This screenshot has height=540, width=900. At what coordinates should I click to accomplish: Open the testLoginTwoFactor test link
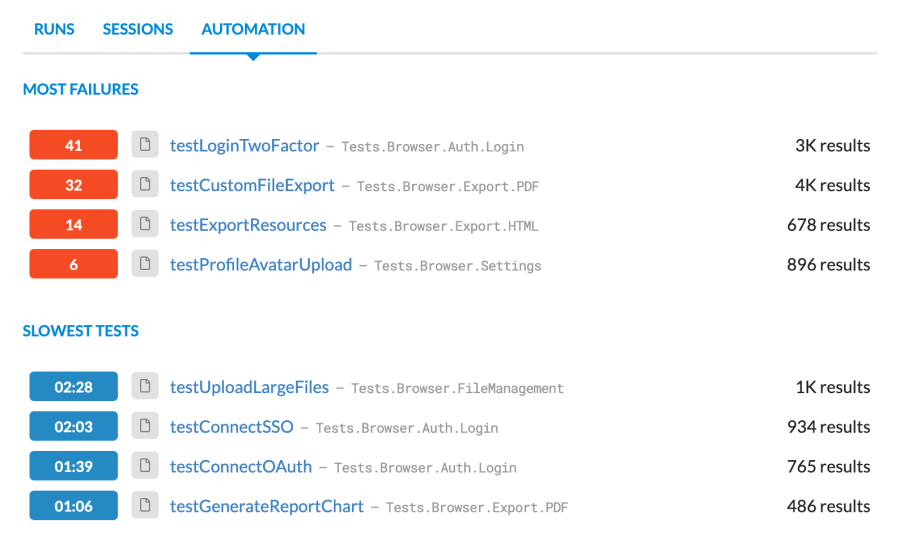coord(245,145)
